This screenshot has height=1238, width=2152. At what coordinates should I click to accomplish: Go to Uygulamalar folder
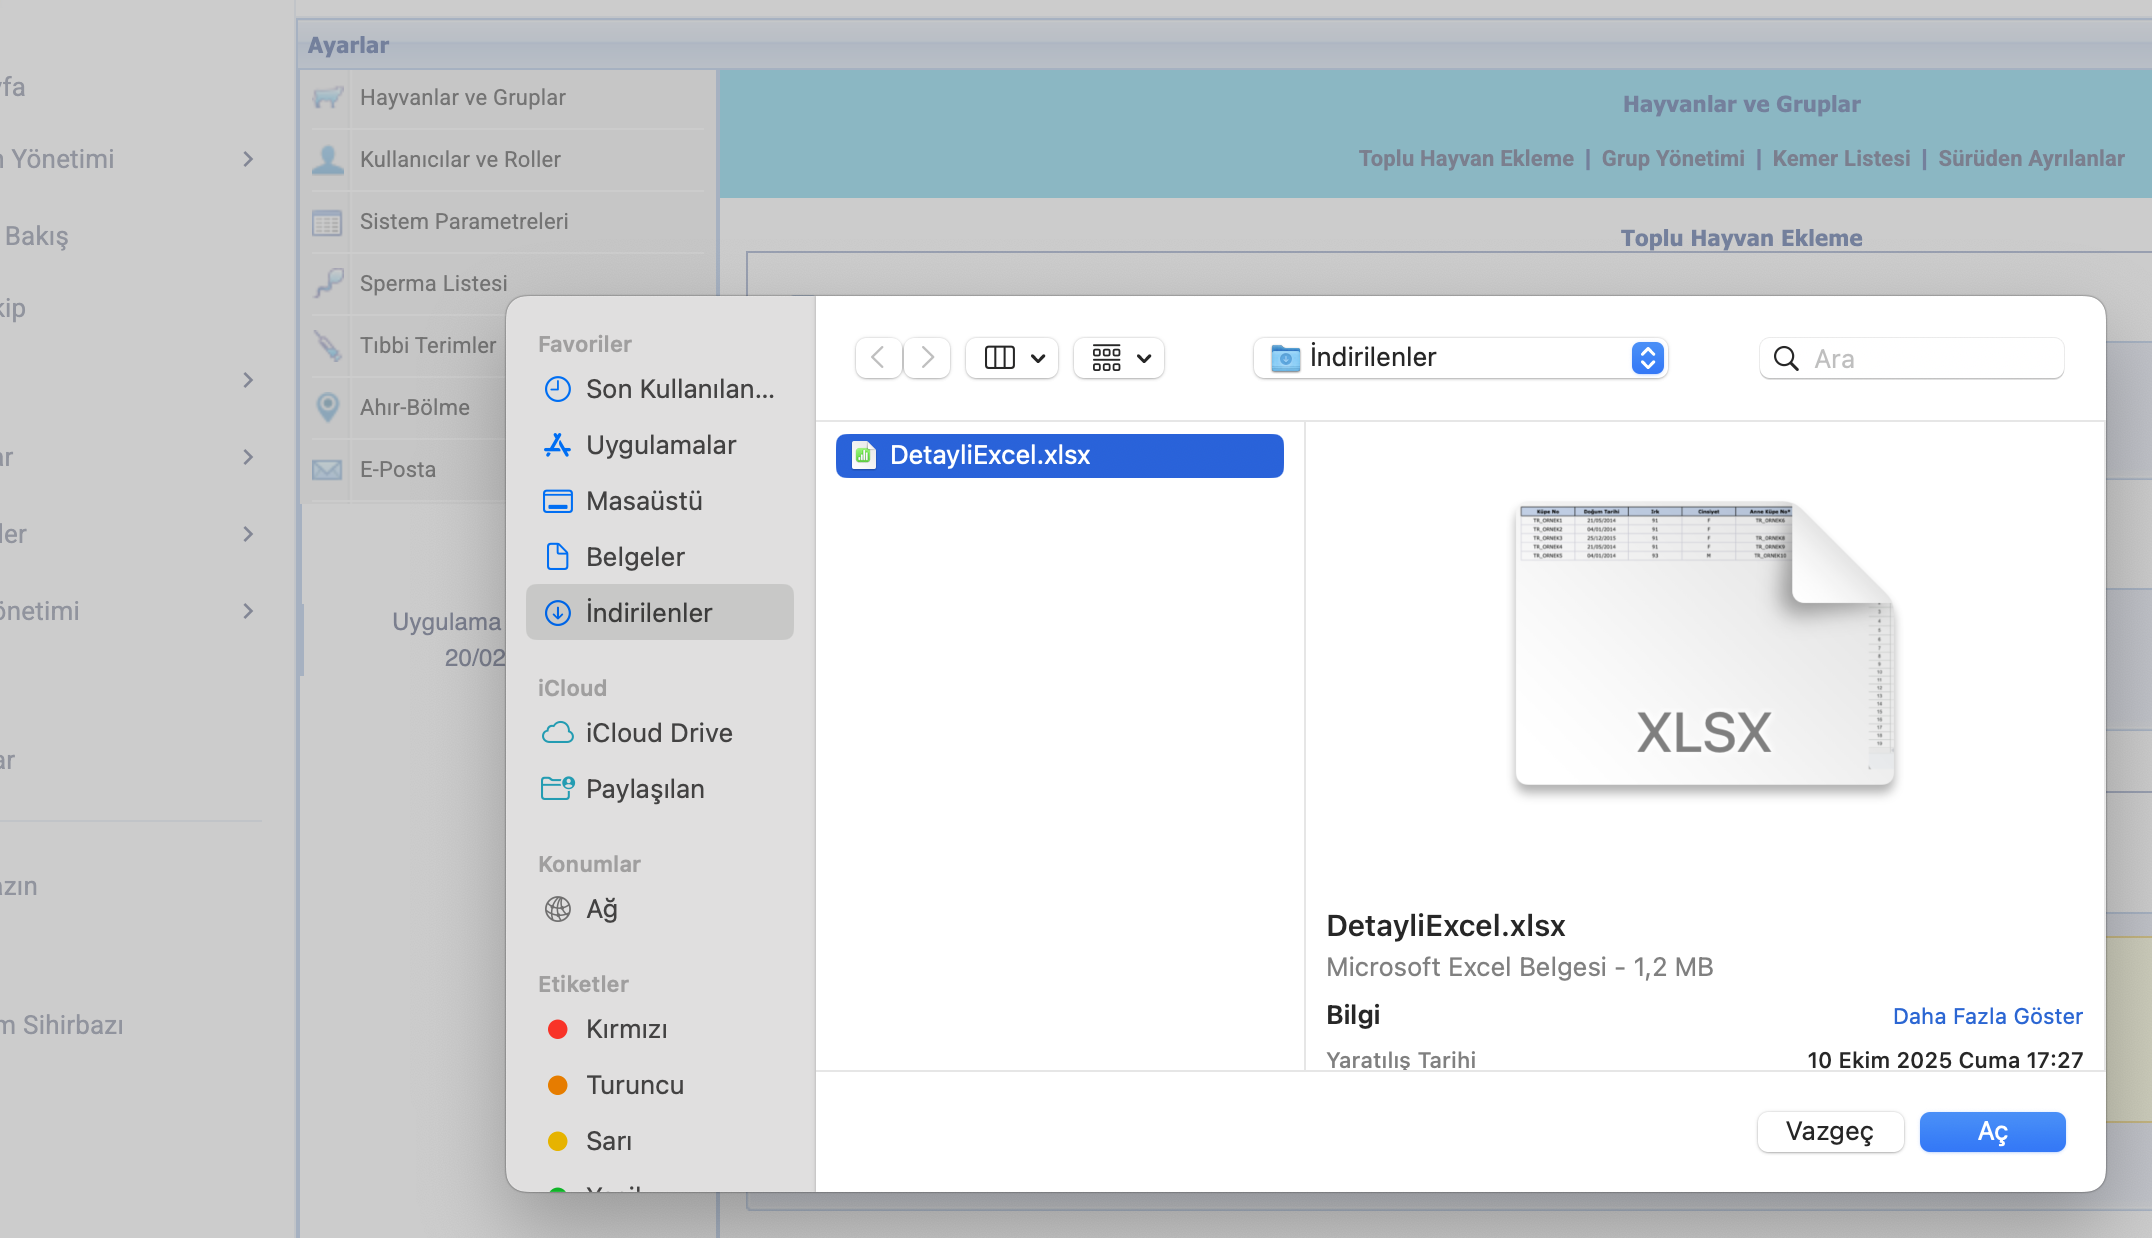tap(660, 445)
